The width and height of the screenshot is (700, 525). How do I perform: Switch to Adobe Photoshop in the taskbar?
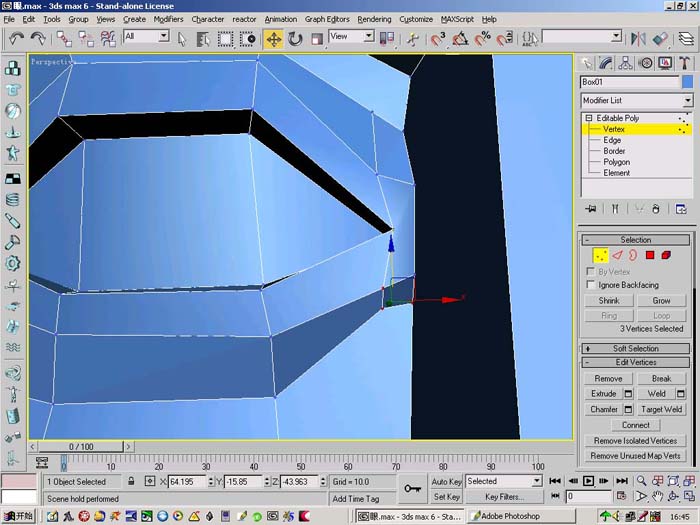pos(521,516)
